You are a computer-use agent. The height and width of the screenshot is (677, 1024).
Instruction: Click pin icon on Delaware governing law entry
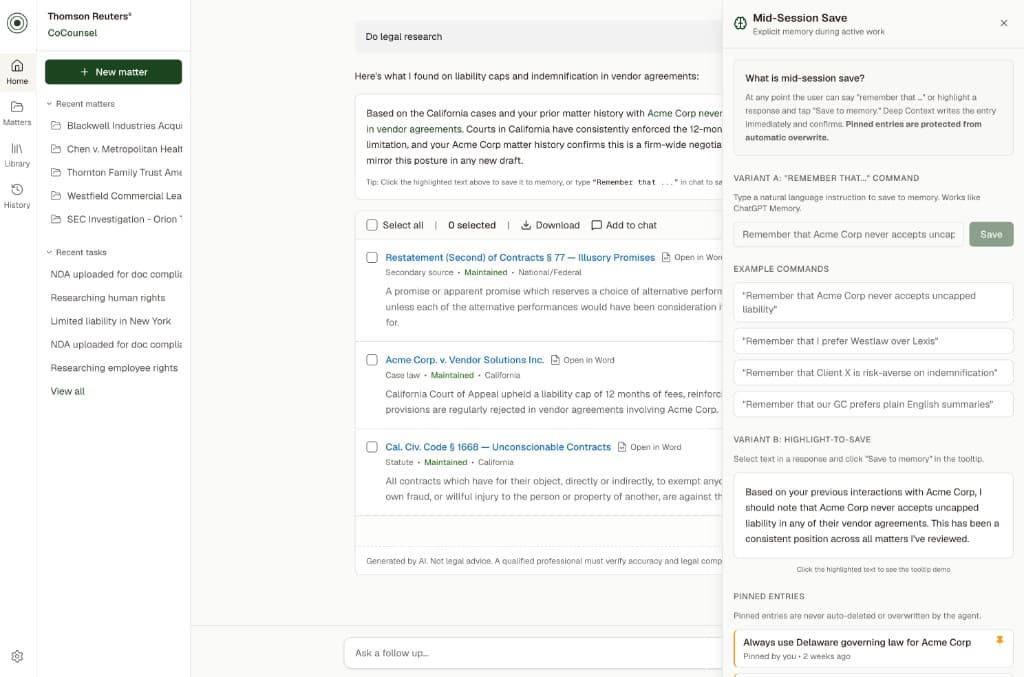pos(999,640)
